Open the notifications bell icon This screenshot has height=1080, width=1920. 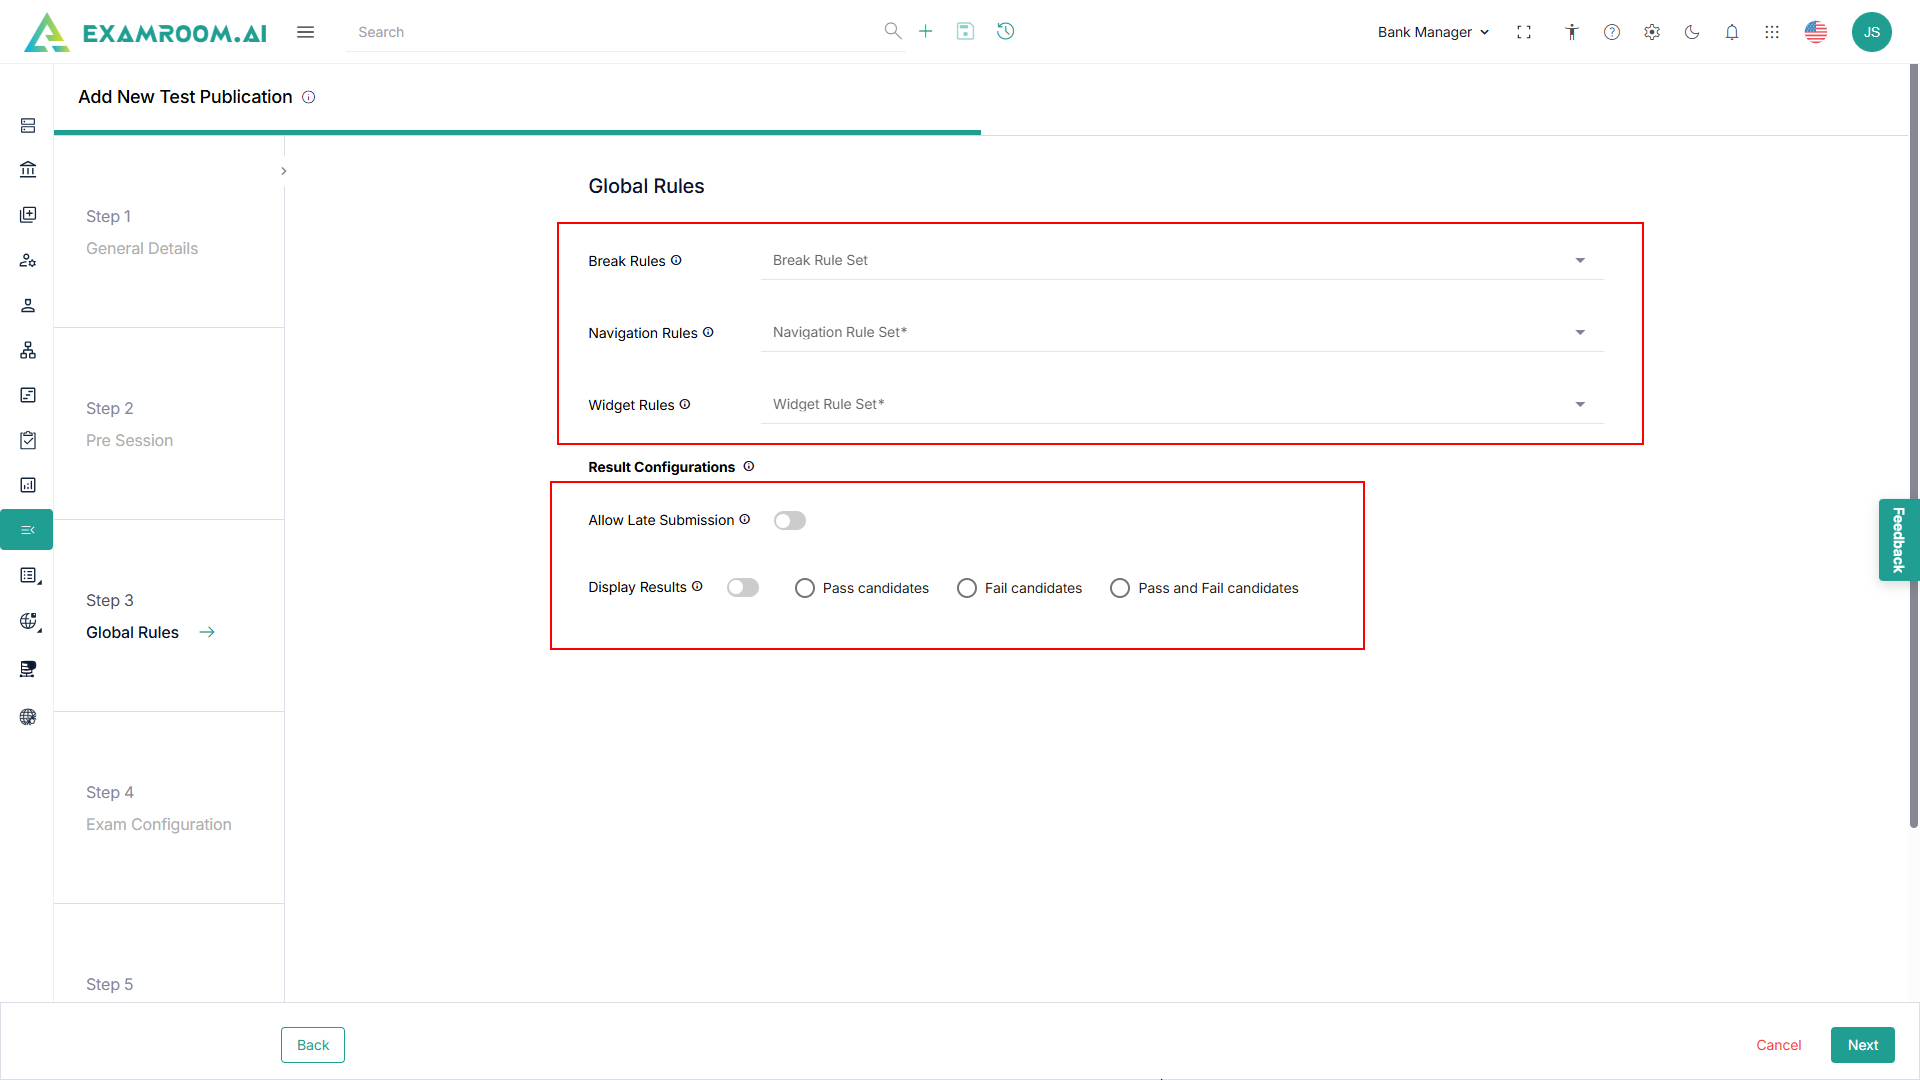click(x=1732, y=32)
